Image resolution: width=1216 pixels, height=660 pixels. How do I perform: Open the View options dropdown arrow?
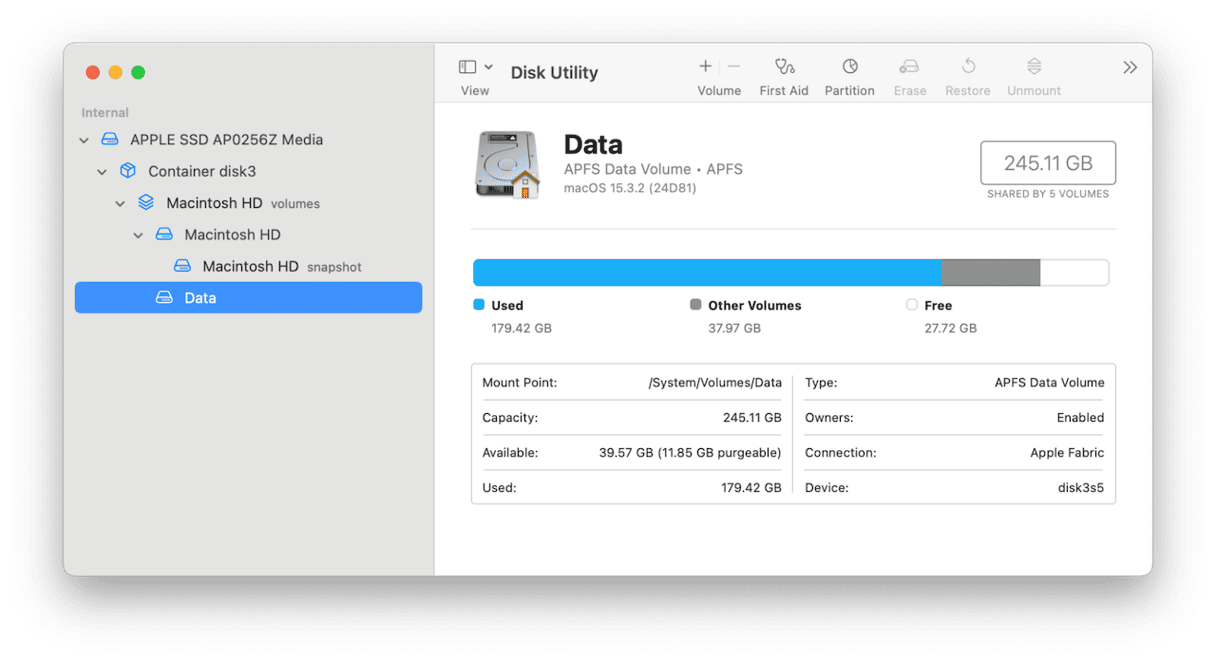[x=488, y=67]
